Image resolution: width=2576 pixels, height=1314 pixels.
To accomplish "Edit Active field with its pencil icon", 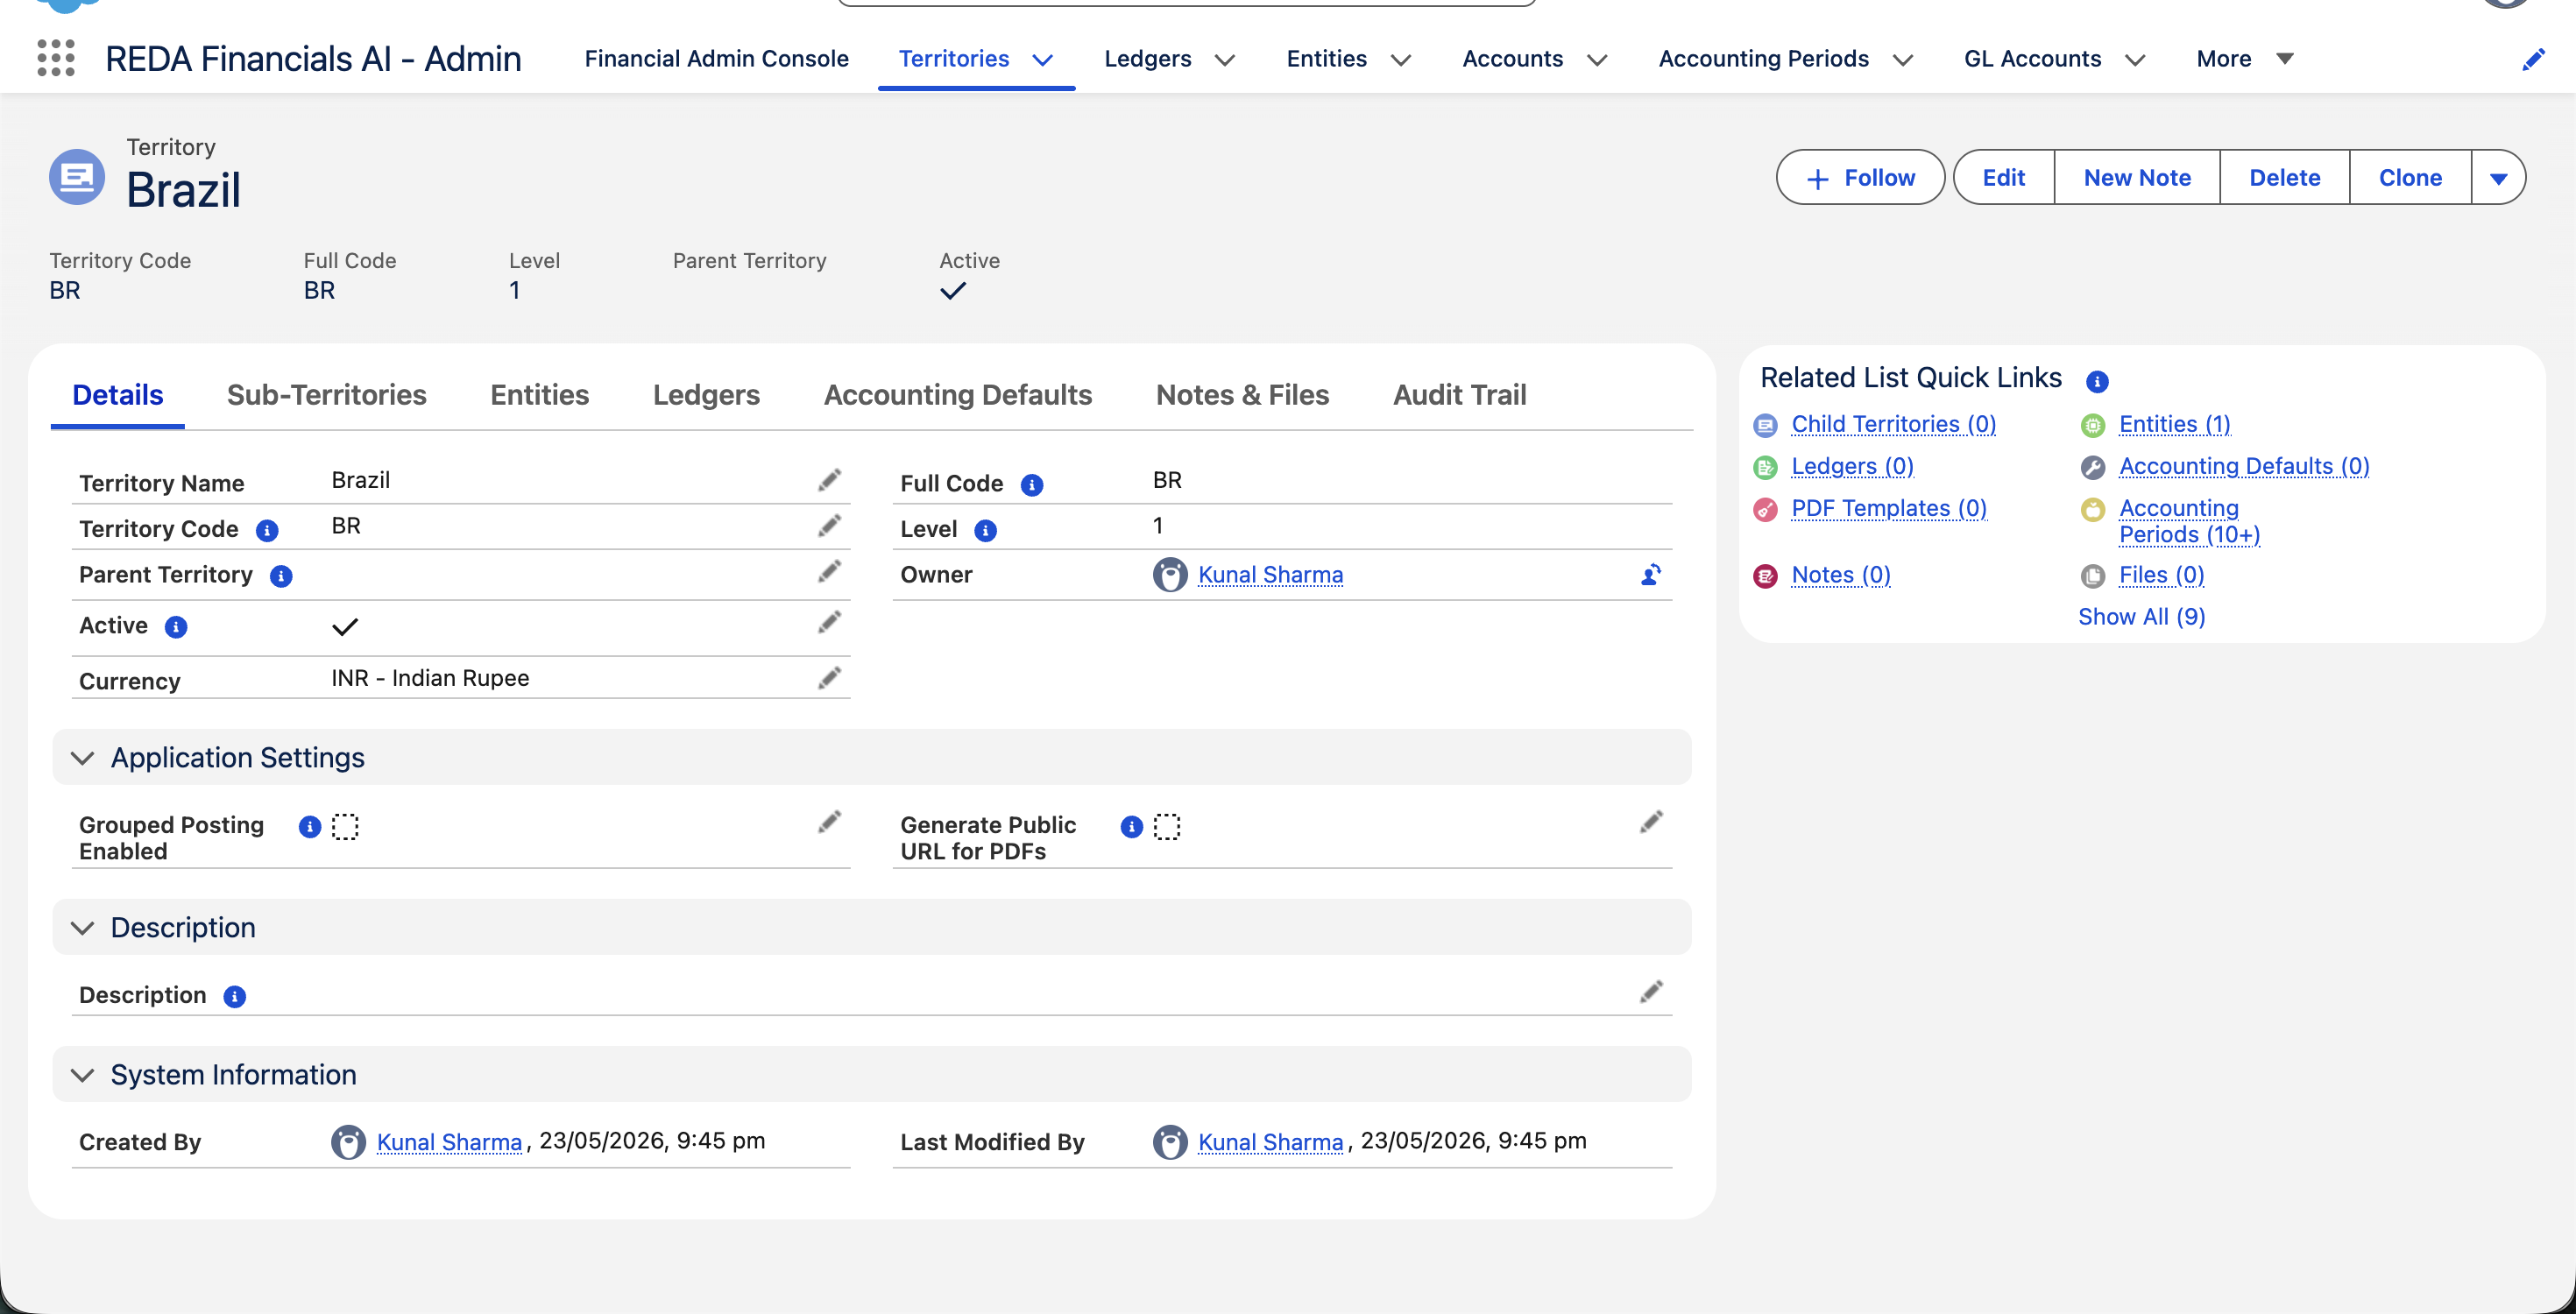I will click(829, 623).
